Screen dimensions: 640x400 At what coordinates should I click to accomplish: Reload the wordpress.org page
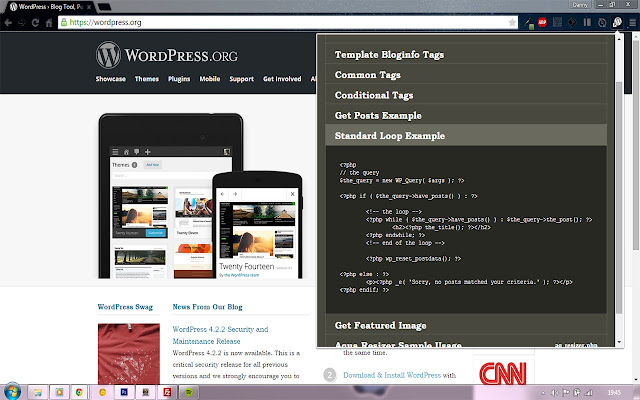tap(36, 22)
